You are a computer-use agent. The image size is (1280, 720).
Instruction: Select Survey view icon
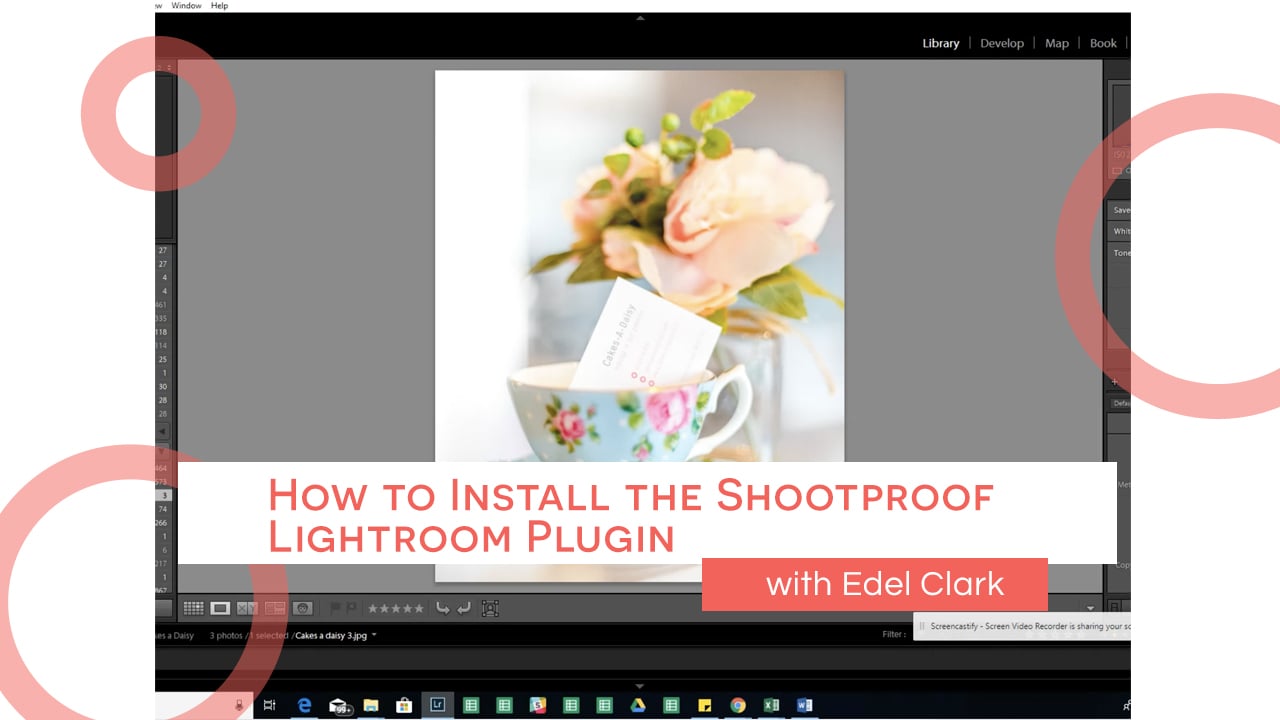pos(275,608)
